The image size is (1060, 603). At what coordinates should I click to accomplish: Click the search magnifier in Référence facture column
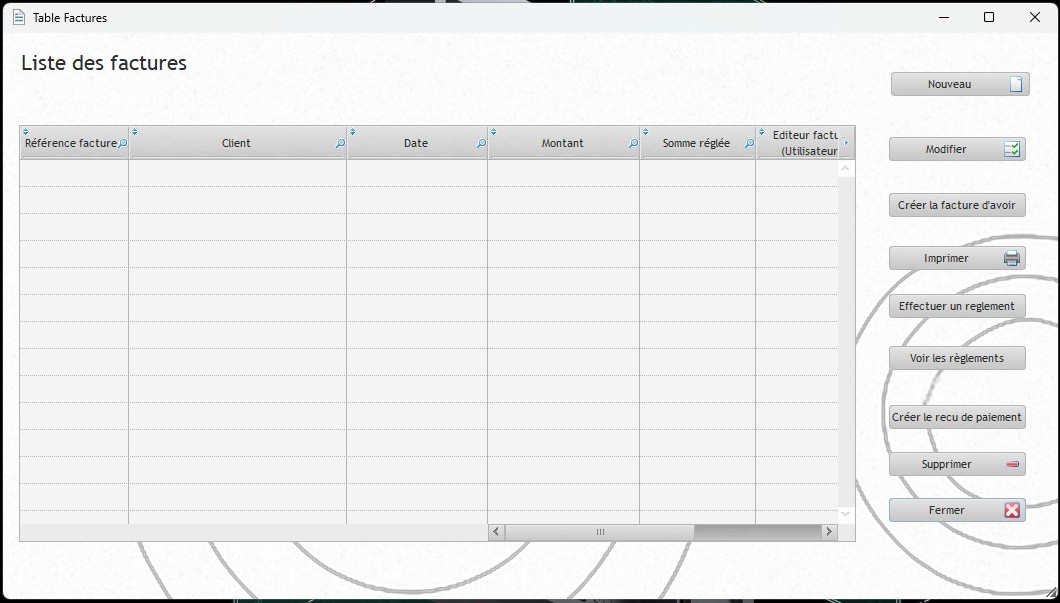[123, 144]
